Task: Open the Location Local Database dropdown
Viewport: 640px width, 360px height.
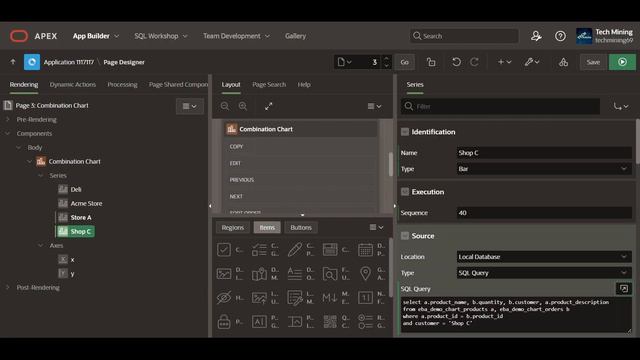Action: pyautogui.click(x=544, y=257)
